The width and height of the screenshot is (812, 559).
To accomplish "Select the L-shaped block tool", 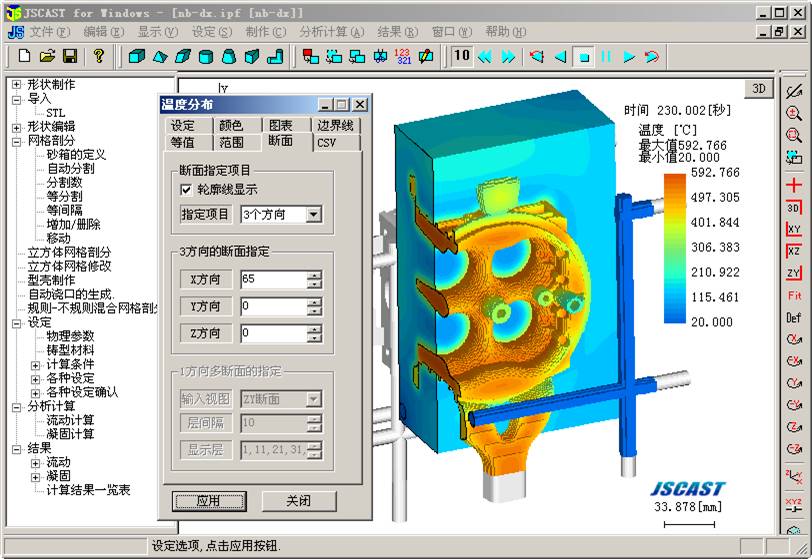I will [275, 56].
